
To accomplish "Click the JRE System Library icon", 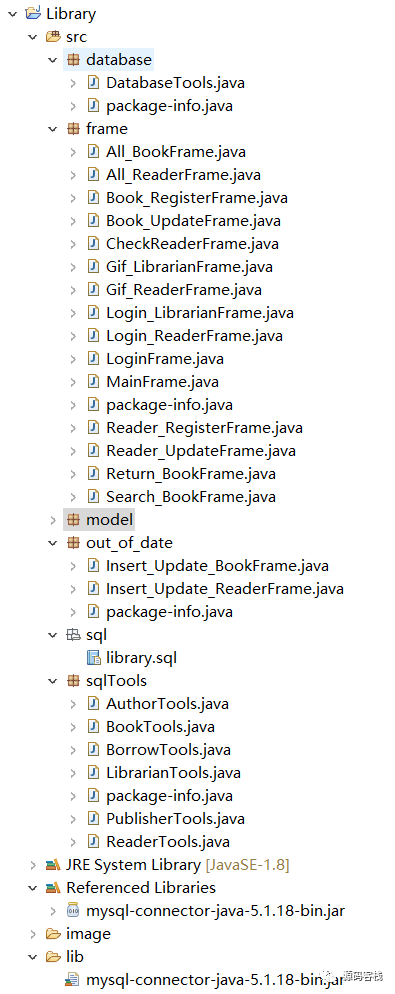I will pyautogui.click(x=53, y=865).
